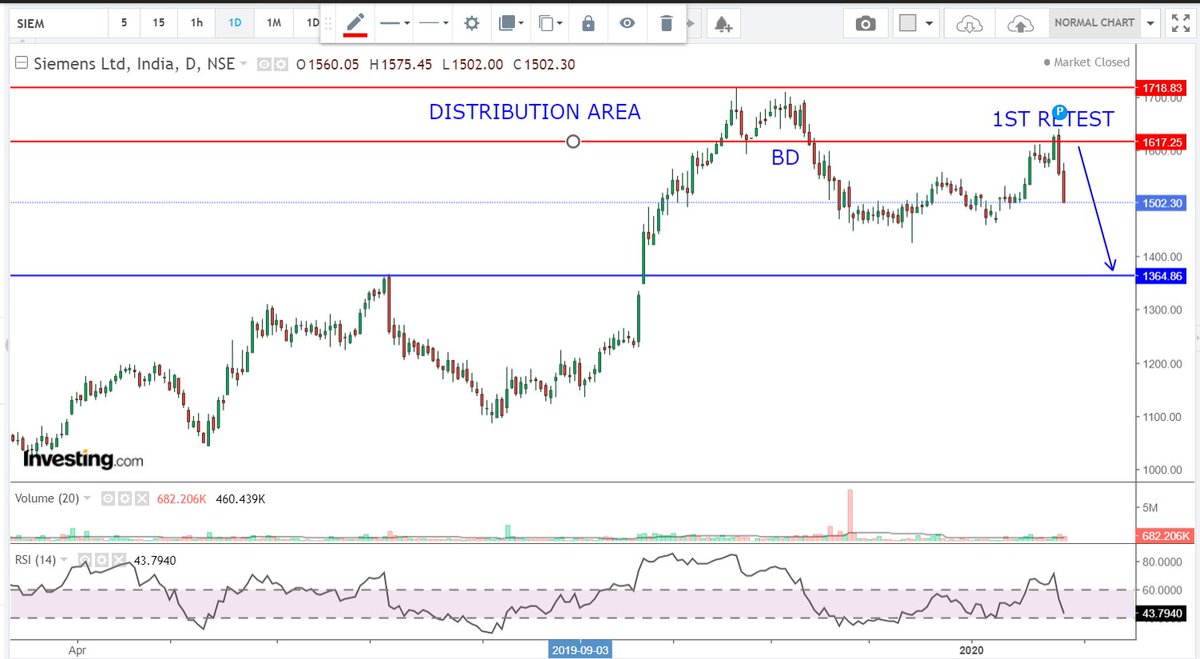The width and height of the screenshot is (1200, 659).
Task: Click the 1617.25 red price label
Action: click(x=1163, y=143)
